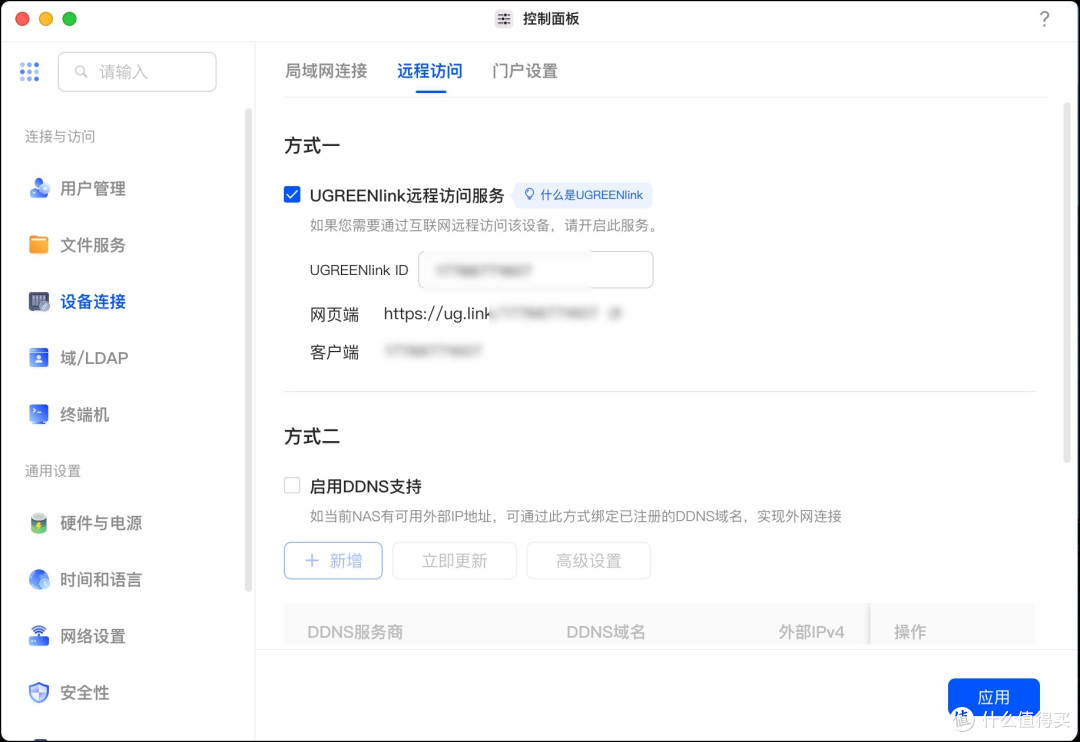Click the Hardware & Power (硬件与电源) icon
This screenshot has width=1080, height=742.
tap(39, 523)
